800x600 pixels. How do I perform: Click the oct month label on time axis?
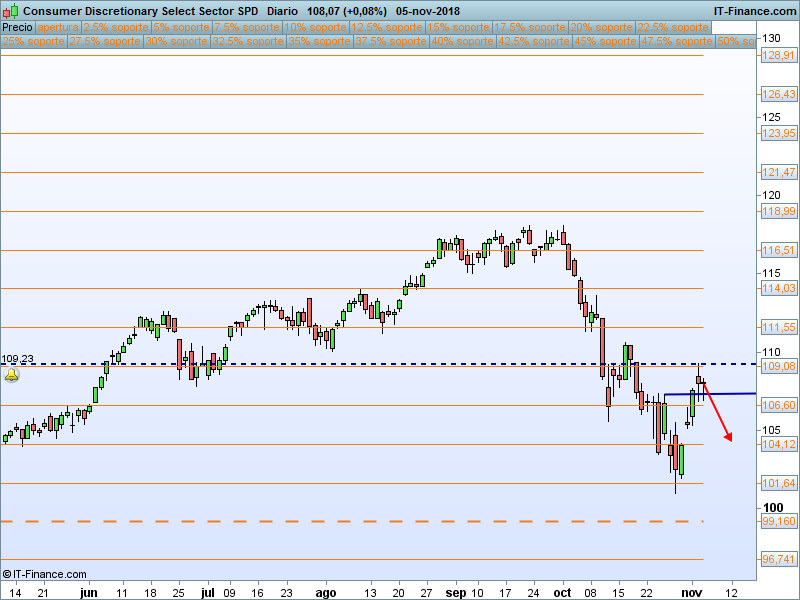click(x=562, y=593)
